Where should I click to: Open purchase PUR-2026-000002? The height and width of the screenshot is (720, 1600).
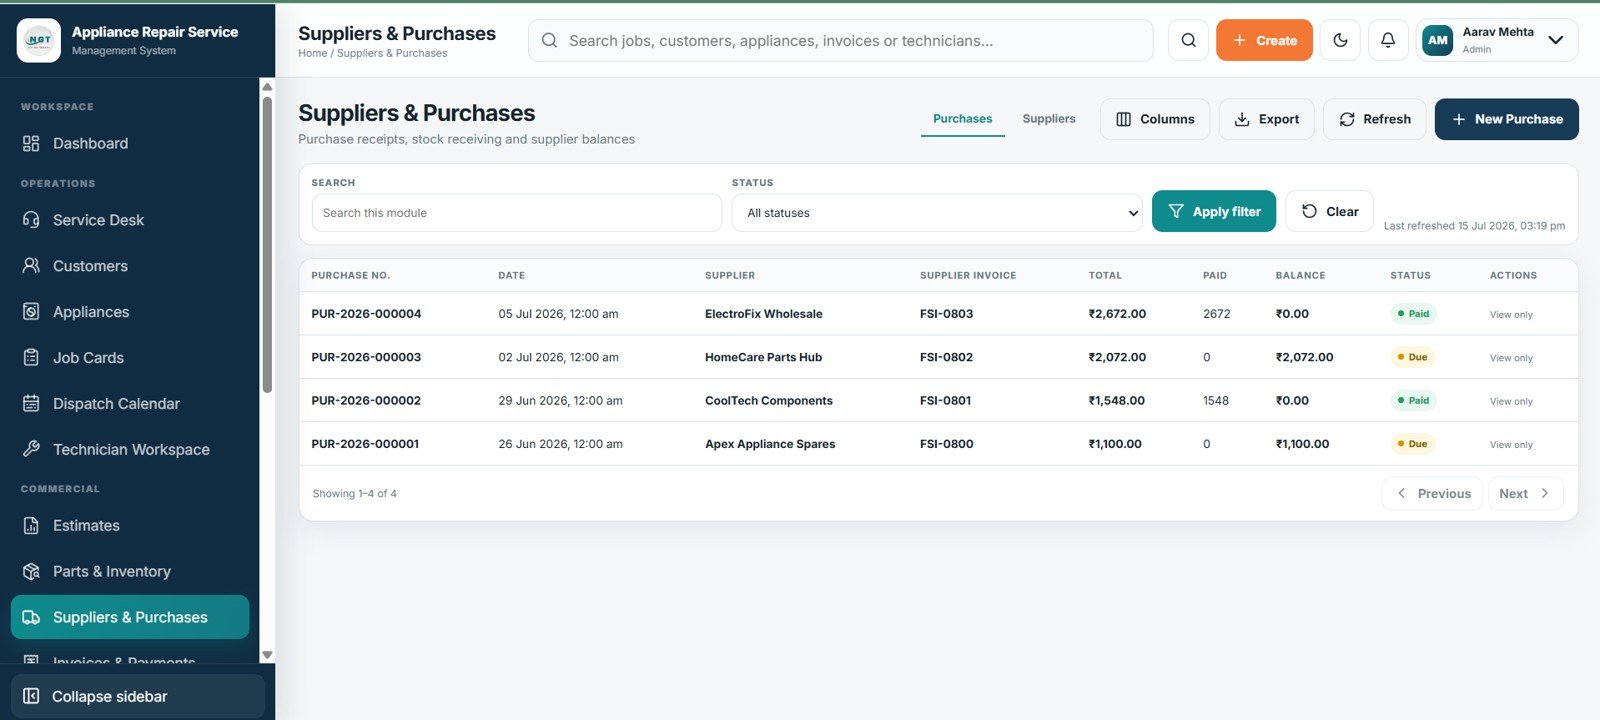coord(366,401)
